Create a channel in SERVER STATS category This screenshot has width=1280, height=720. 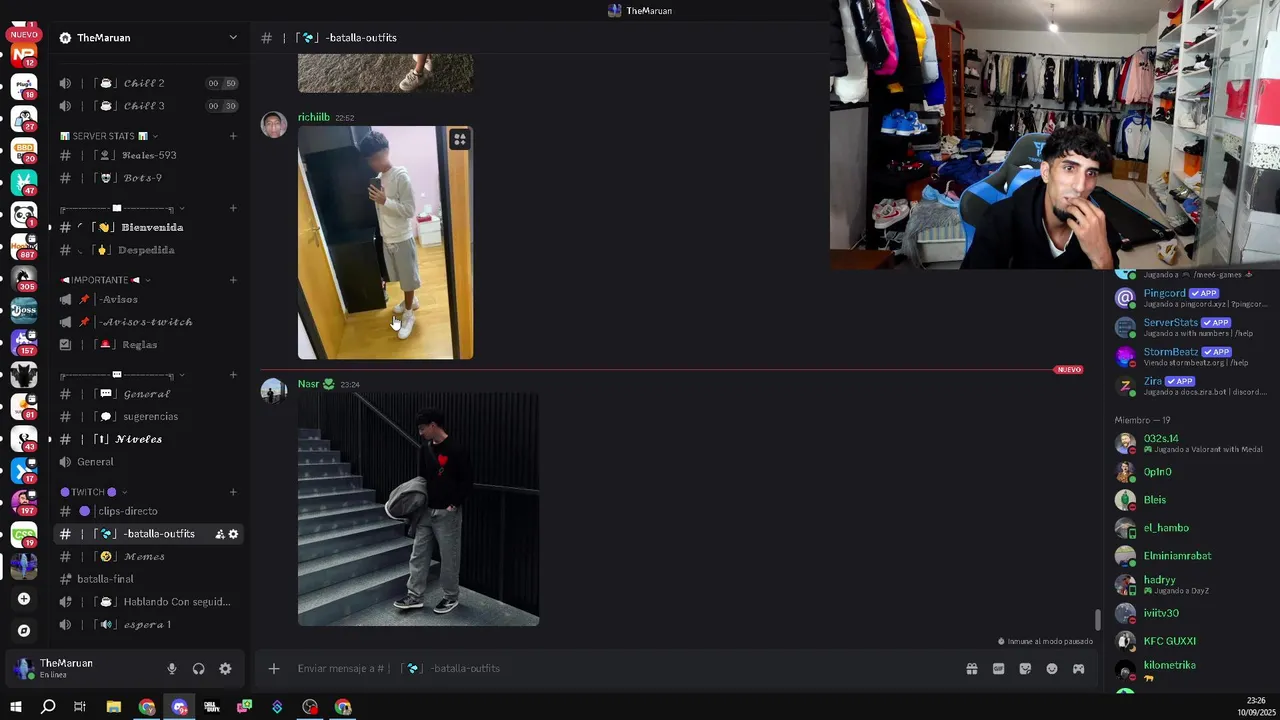233,136
